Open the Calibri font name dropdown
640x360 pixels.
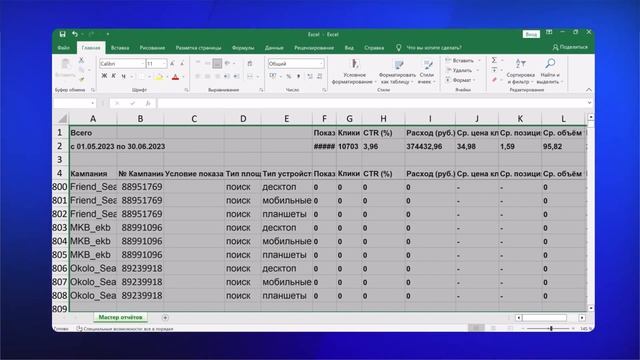pos(143,64)
